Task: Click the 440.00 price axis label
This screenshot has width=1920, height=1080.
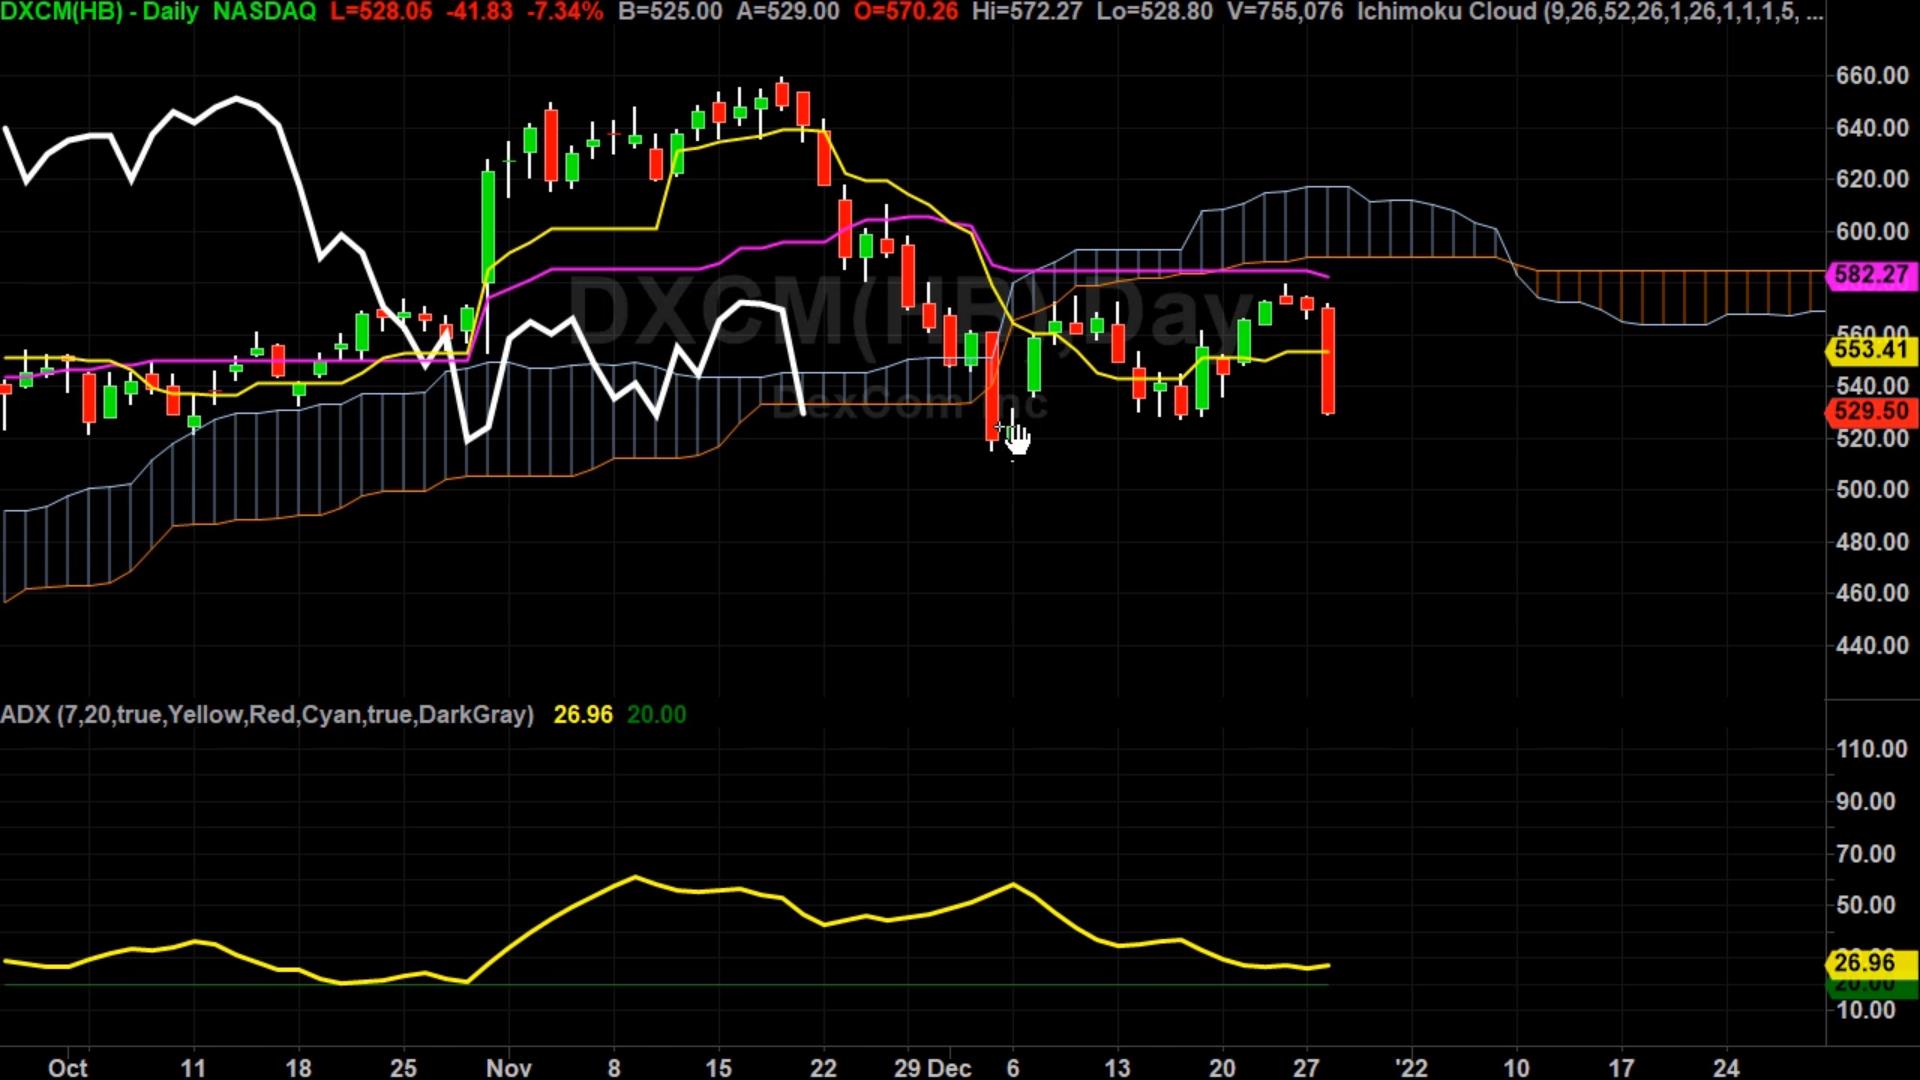Action: pos(1872,645)
